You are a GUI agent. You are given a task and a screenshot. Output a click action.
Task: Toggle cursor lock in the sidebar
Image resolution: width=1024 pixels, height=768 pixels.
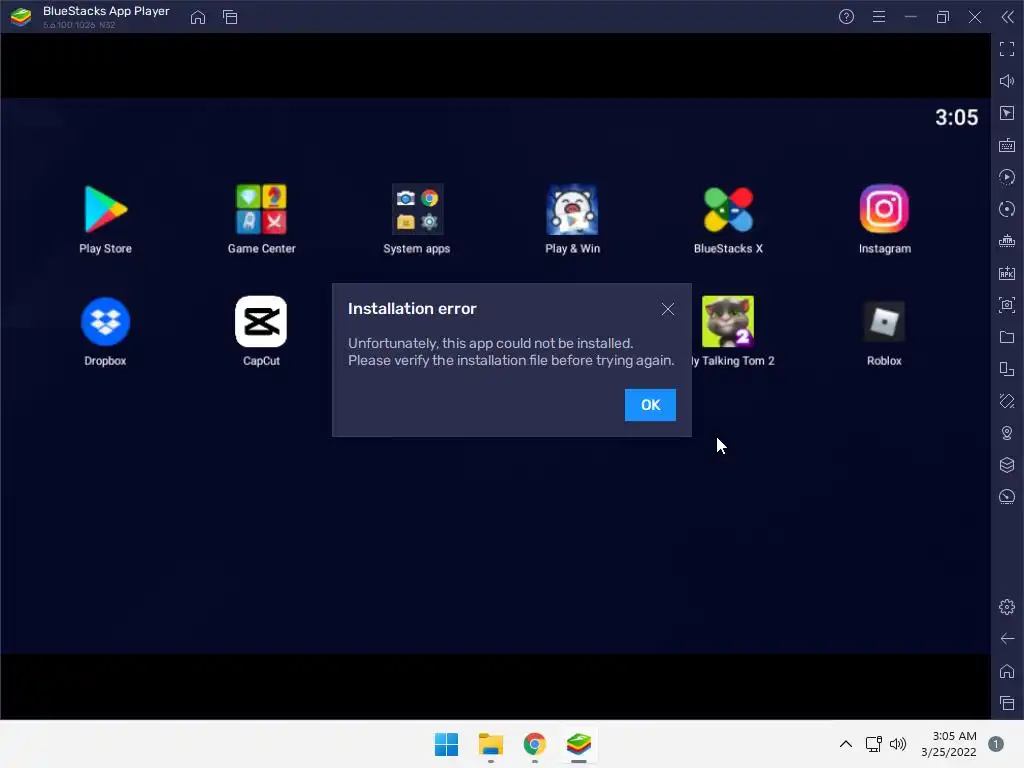pyautogui.click(x=1007, y=113)
